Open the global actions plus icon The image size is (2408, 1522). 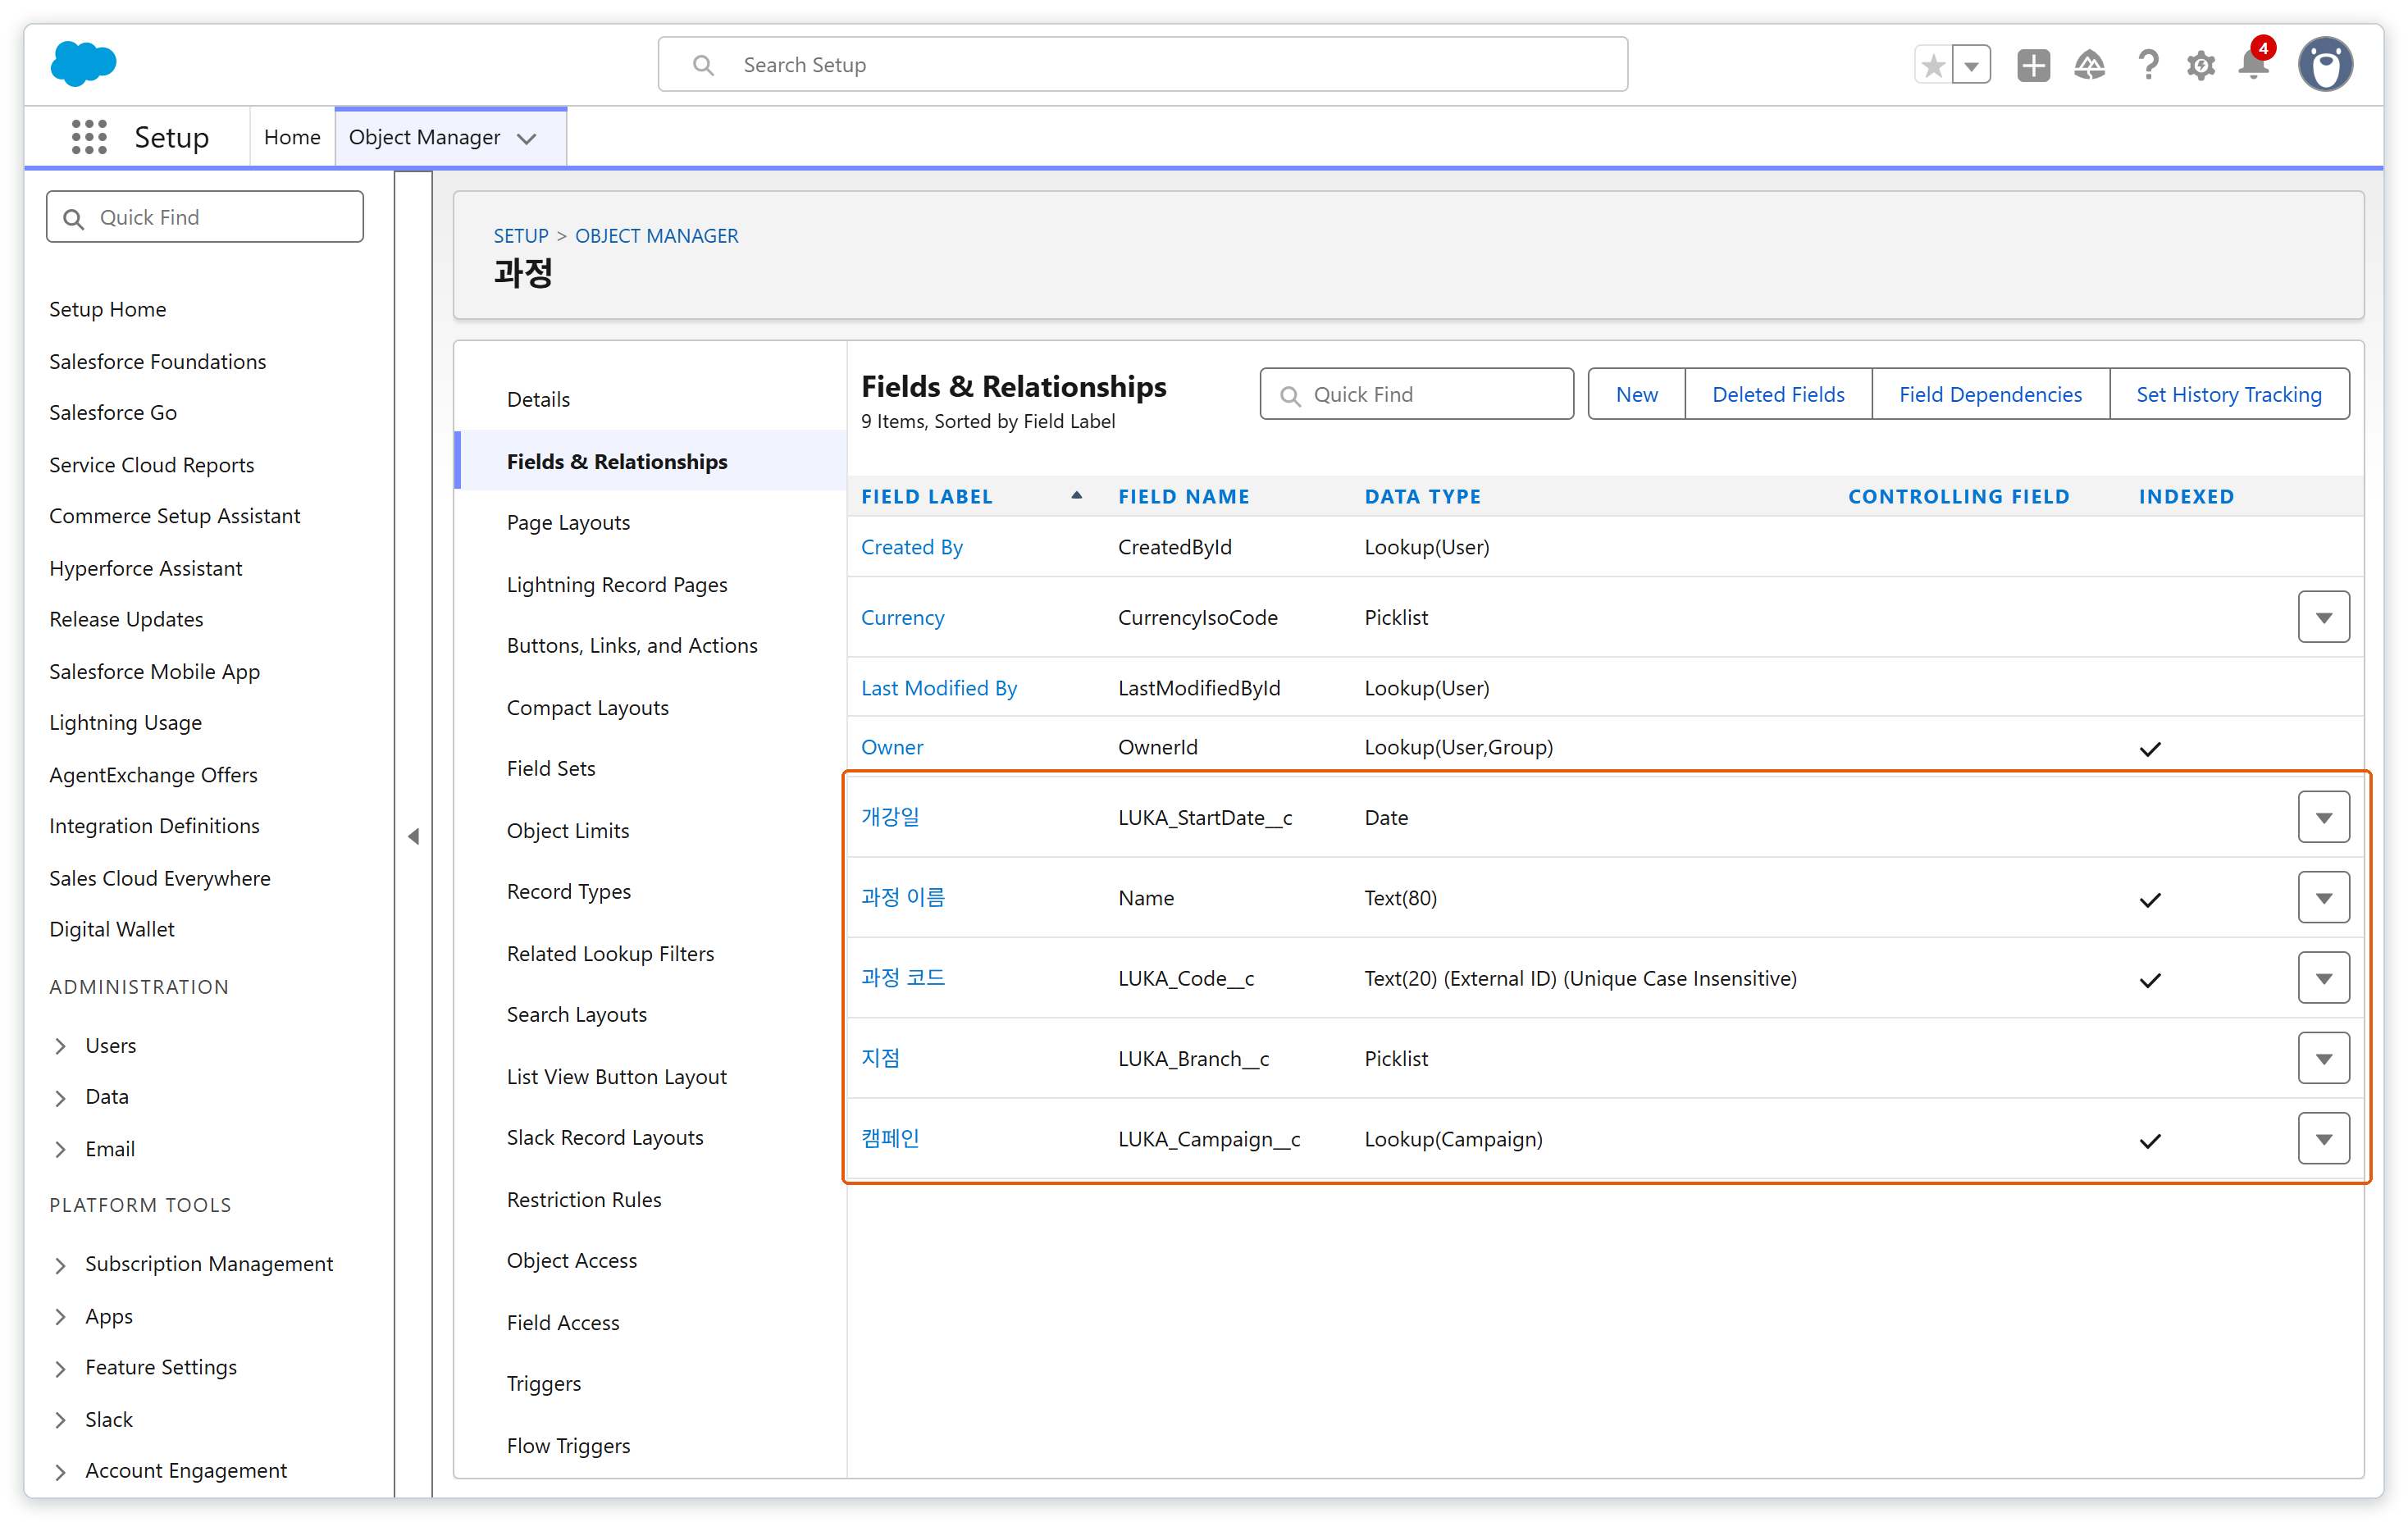(2033, 66)
